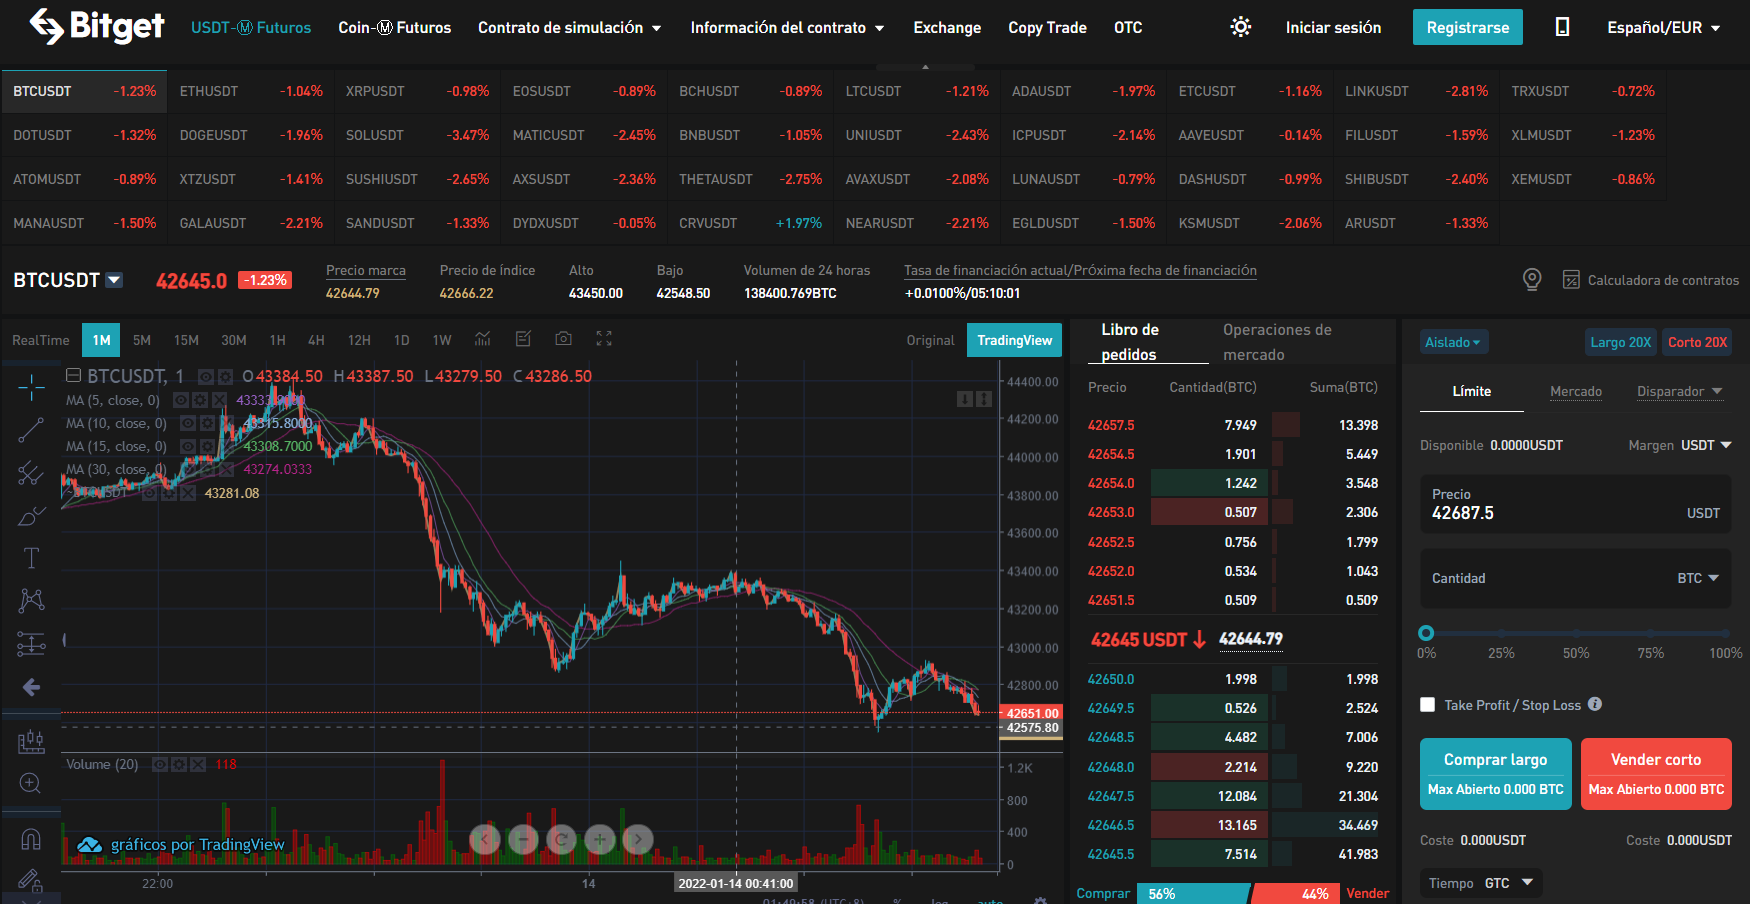This screenshot has height=904, width=1750.
Task: Expand the BTCUSDT pair selector
Action: click(x=114, y=280)
